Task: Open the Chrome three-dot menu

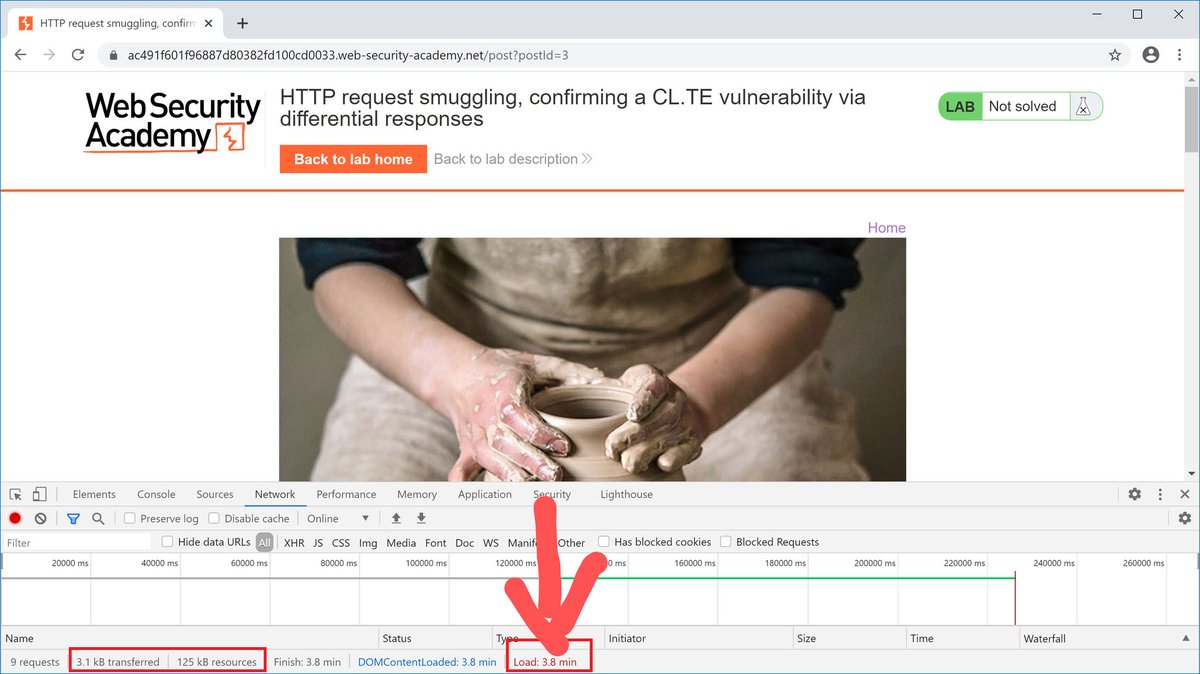Action: coord(1180,55)
